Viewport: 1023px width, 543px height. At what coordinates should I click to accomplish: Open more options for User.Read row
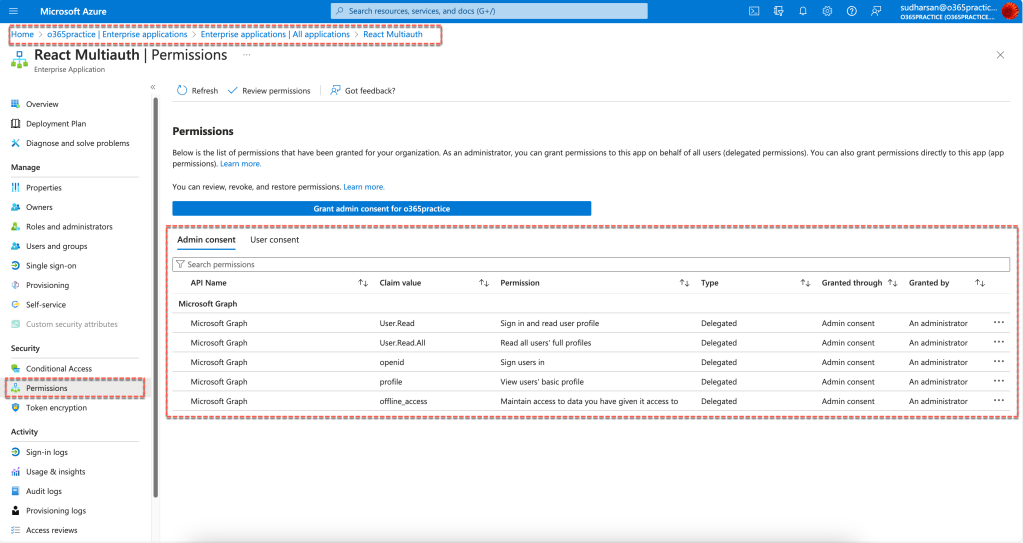[x=998, y=323]
